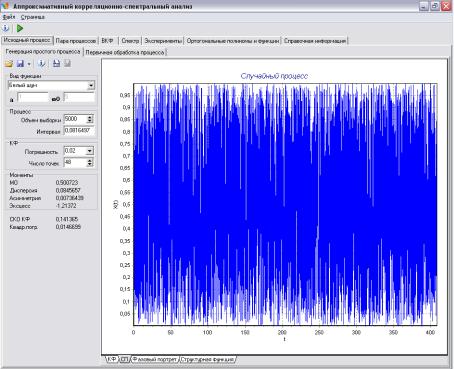Image resolution: width=454 pixels, height=369 pixels.
Task: Click the Число точек value field
Action: [x=75, y=163]
